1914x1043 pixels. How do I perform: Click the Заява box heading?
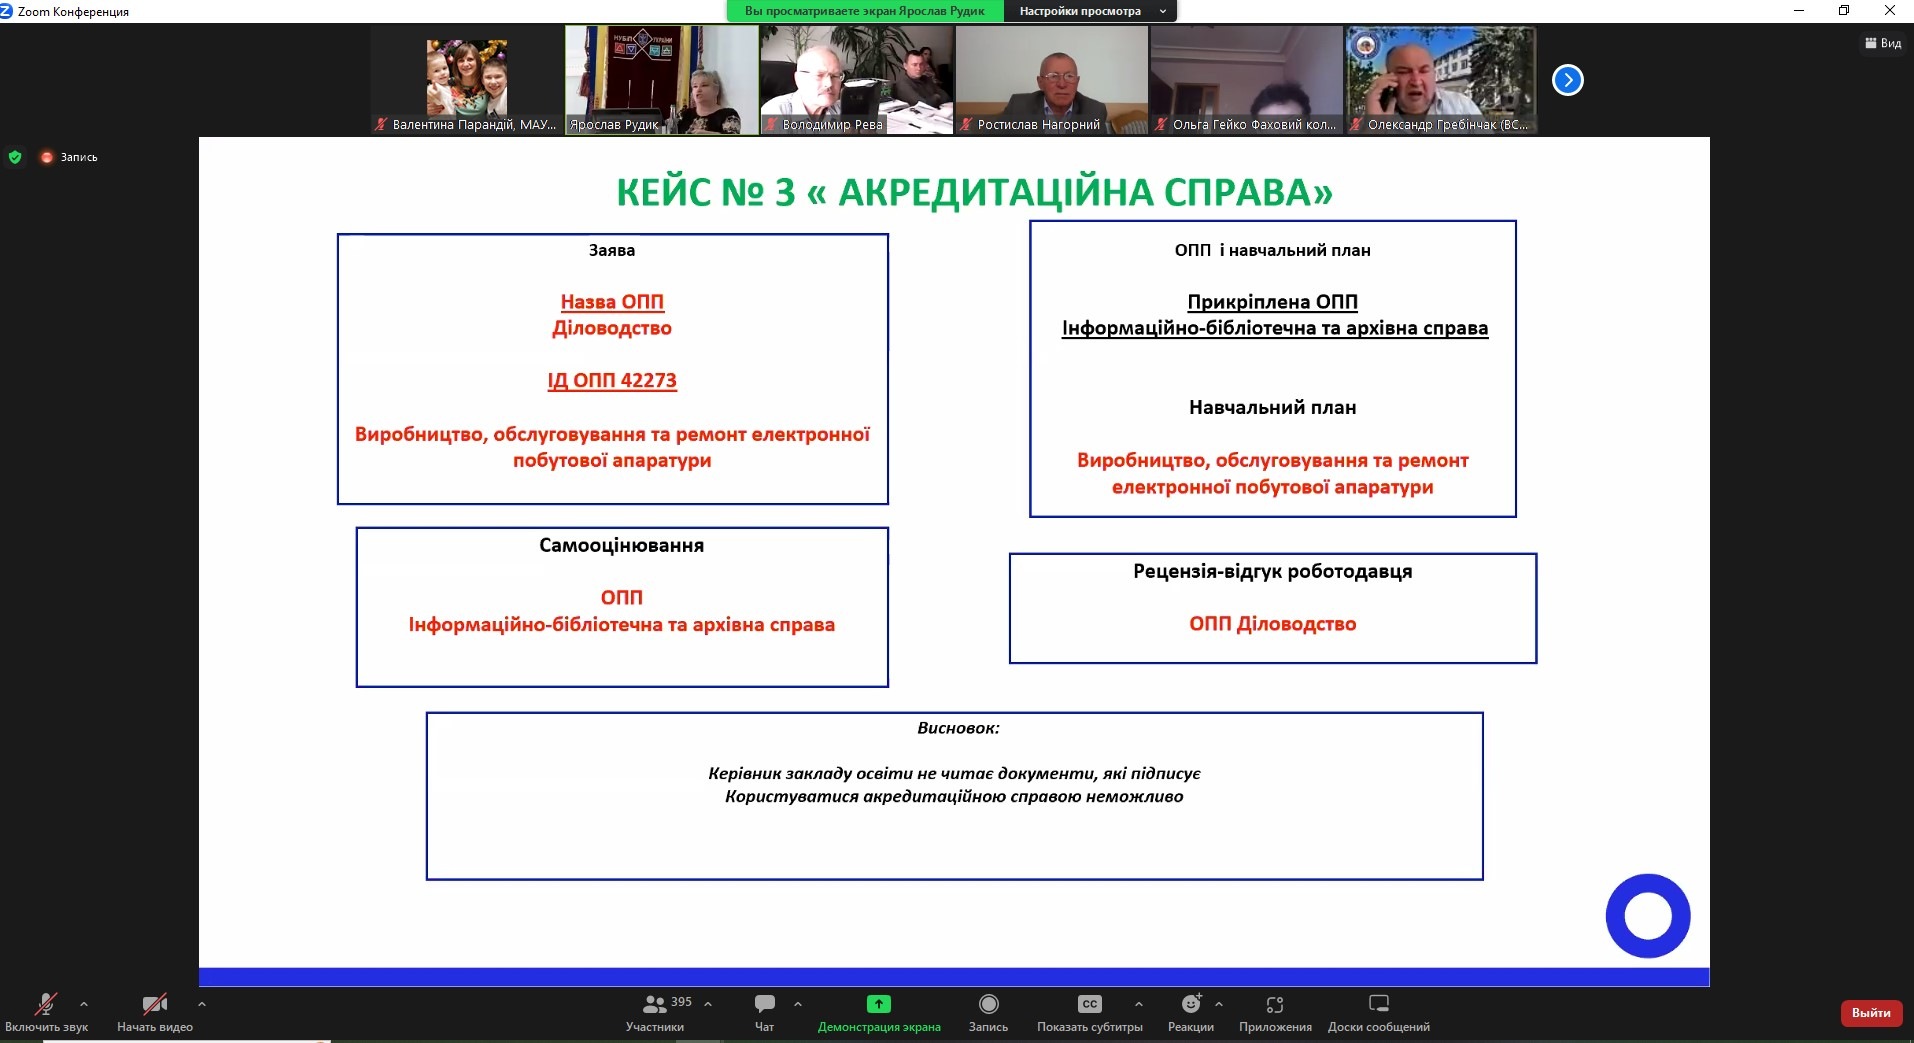(612, 250)
